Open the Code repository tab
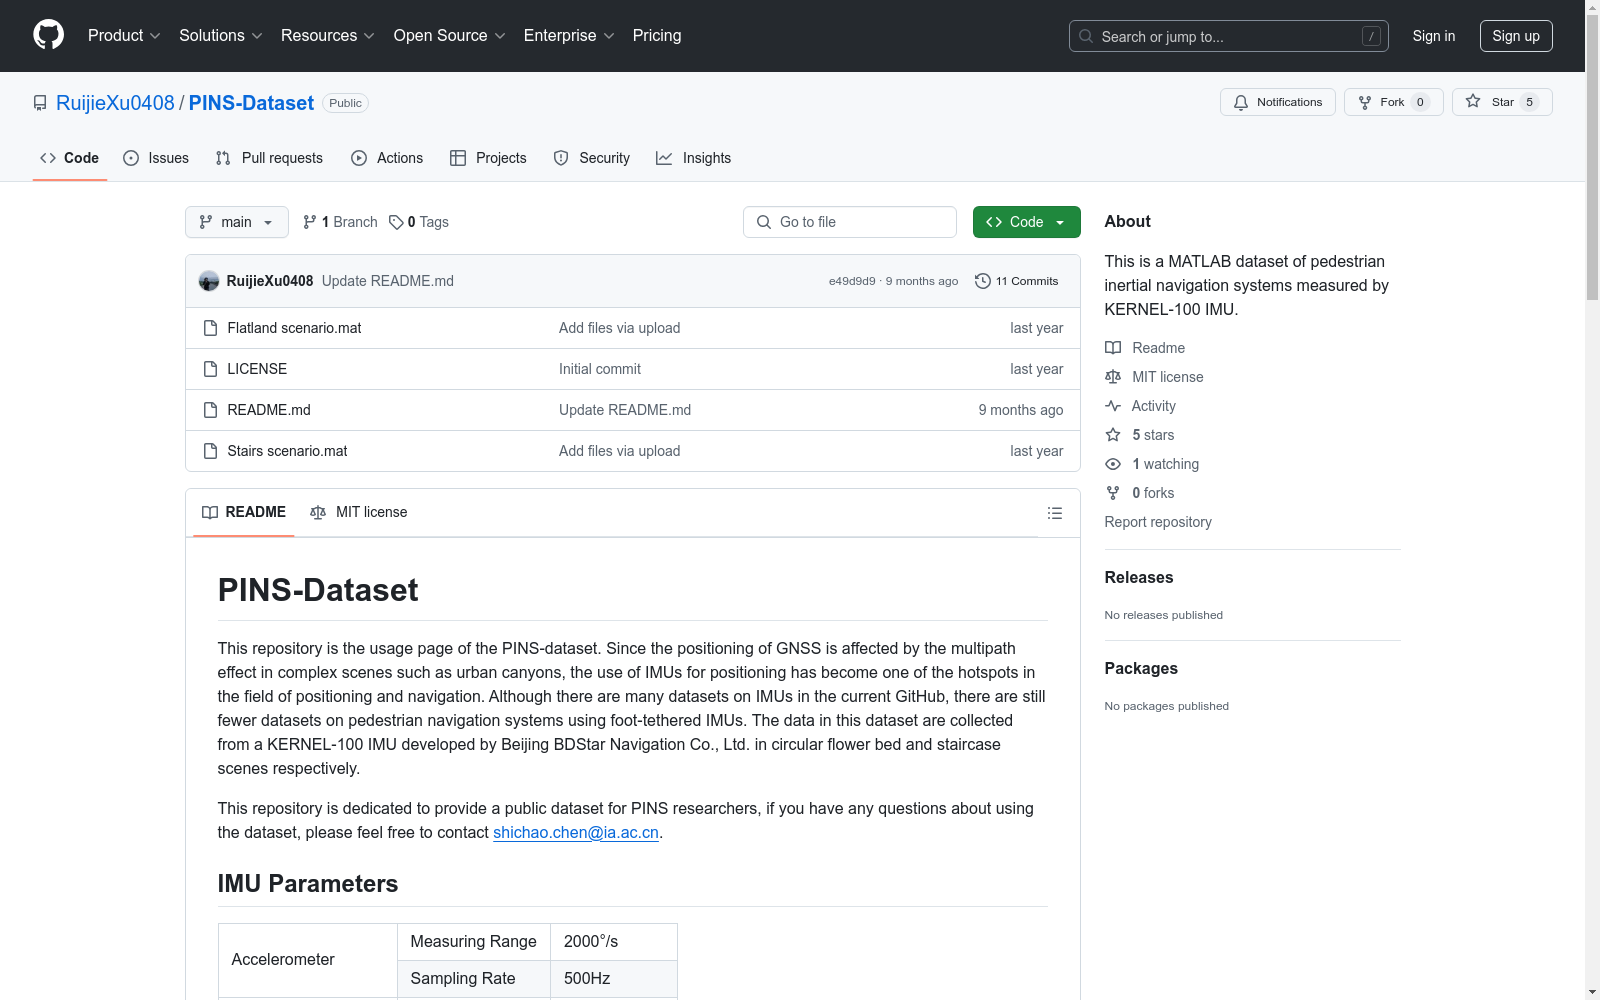Screen dimensions: 1600x1000 click(x=70, y=158)
